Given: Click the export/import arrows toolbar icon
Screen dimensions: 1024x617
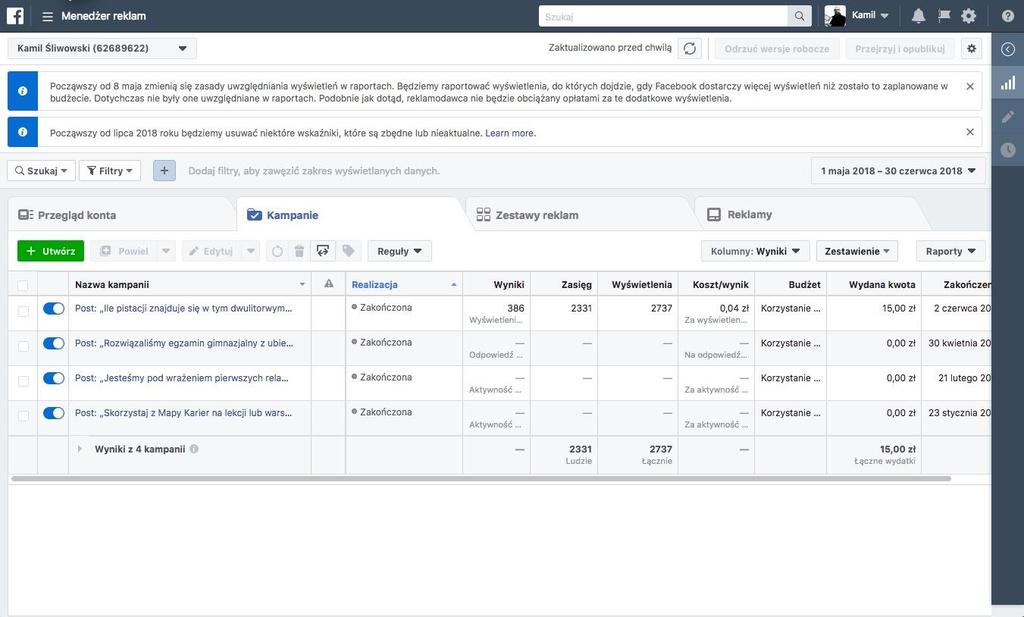Looking at the screenshot, I should [323, 251].
